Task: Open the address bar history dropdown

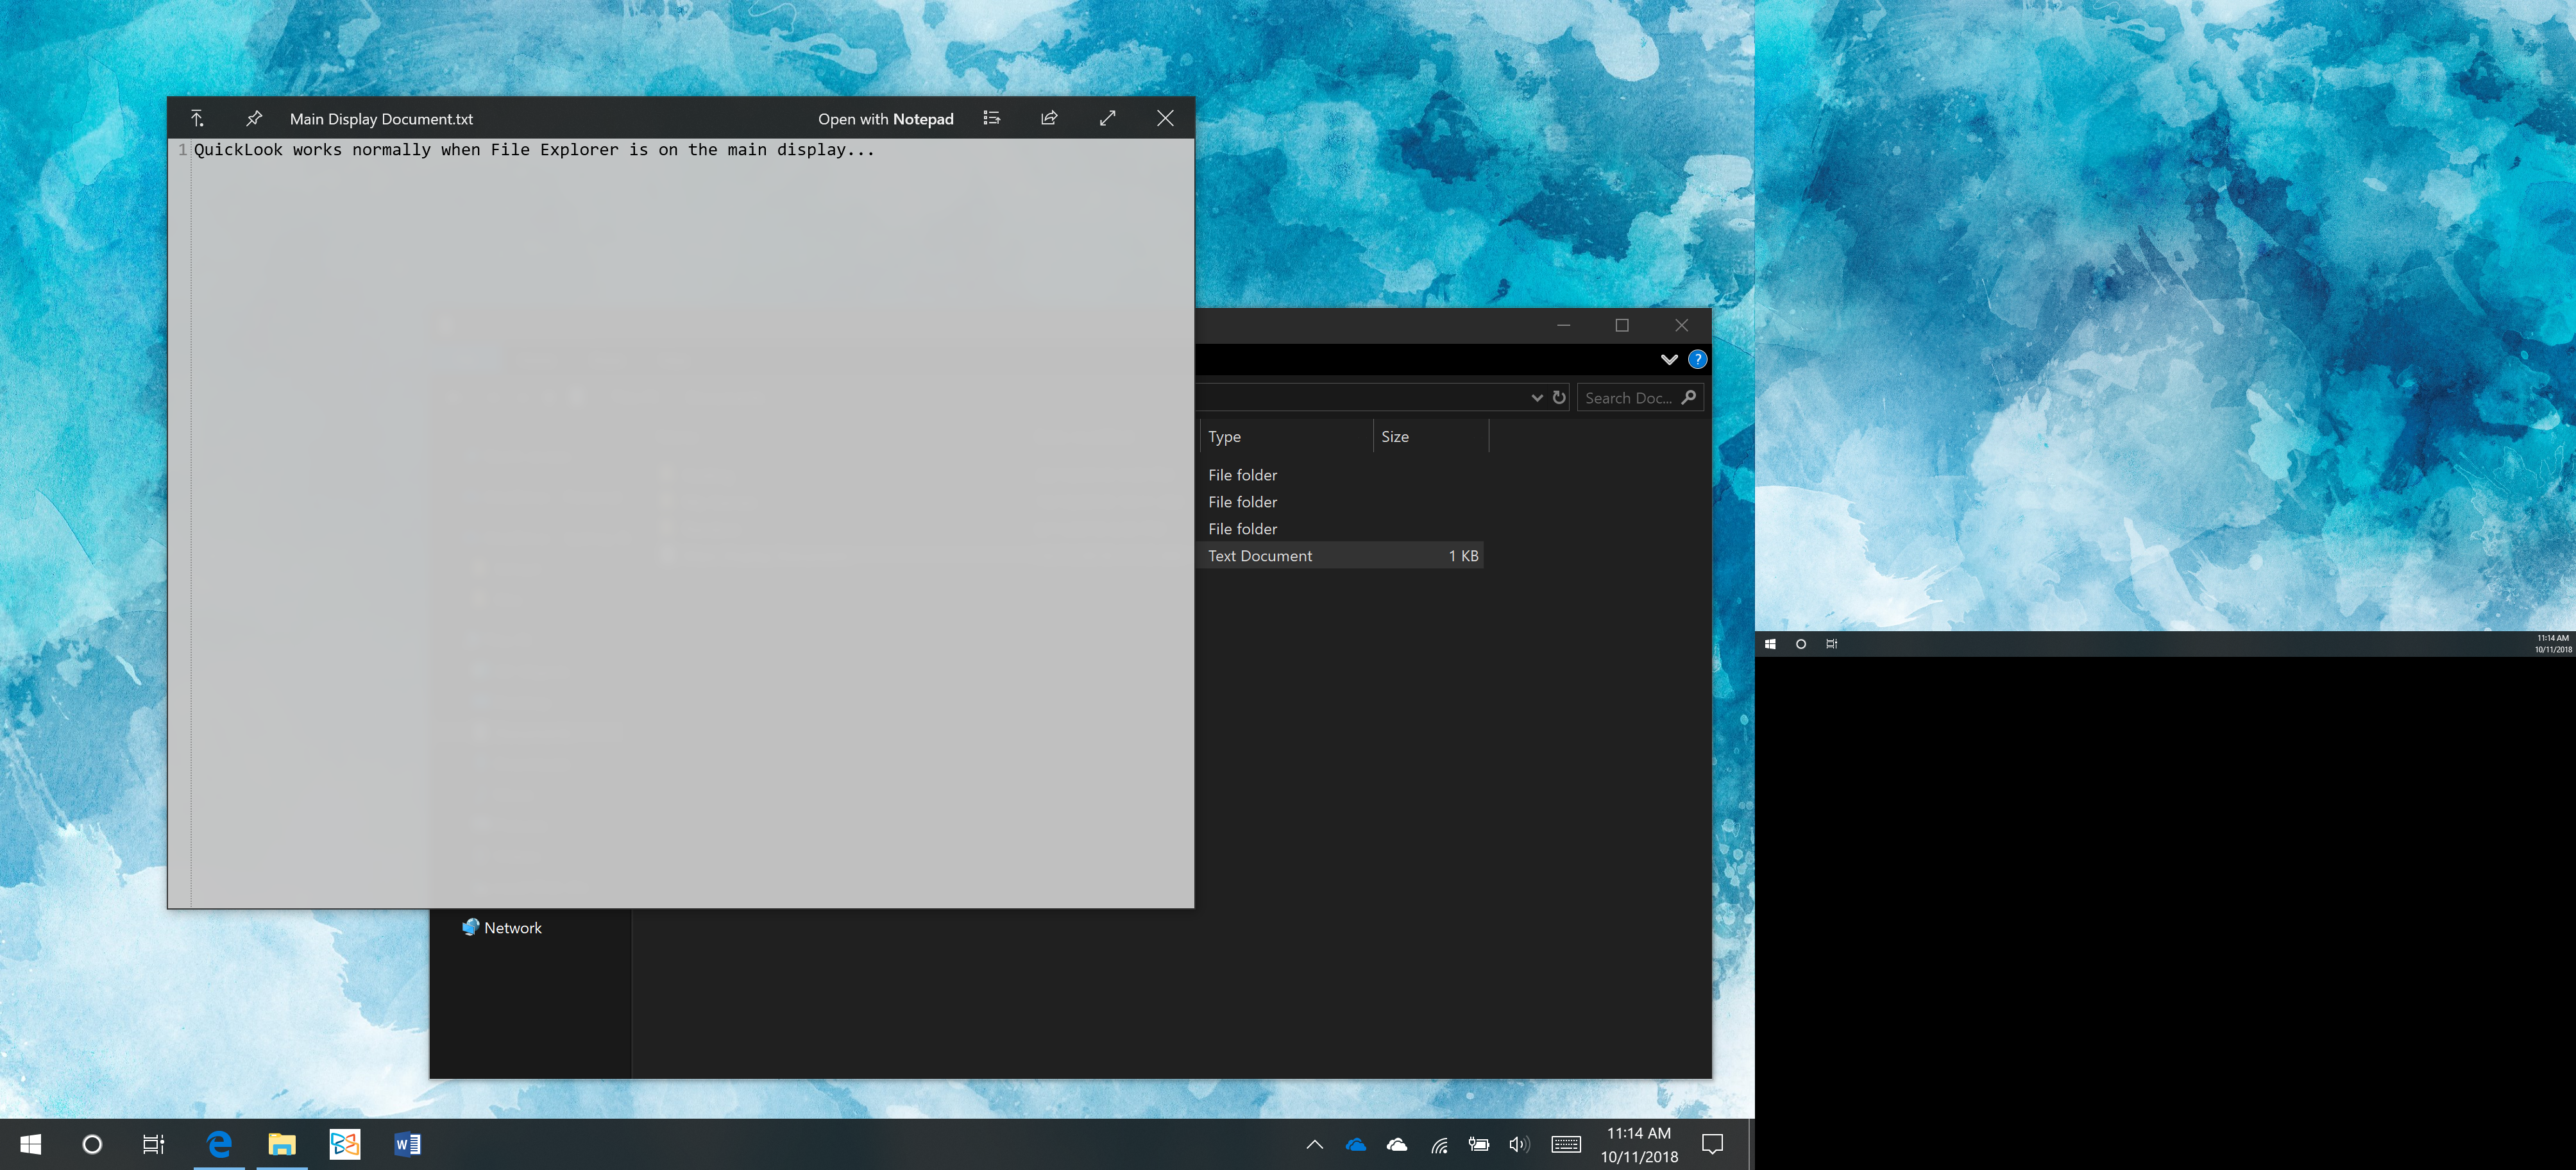Action: [x=1537, y=398]
